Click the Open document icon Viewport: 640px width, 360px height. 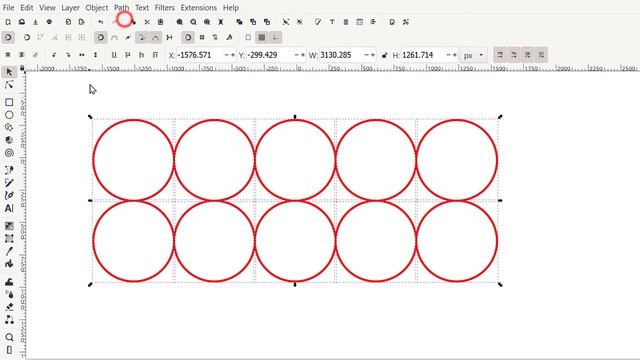coord(22,22)
